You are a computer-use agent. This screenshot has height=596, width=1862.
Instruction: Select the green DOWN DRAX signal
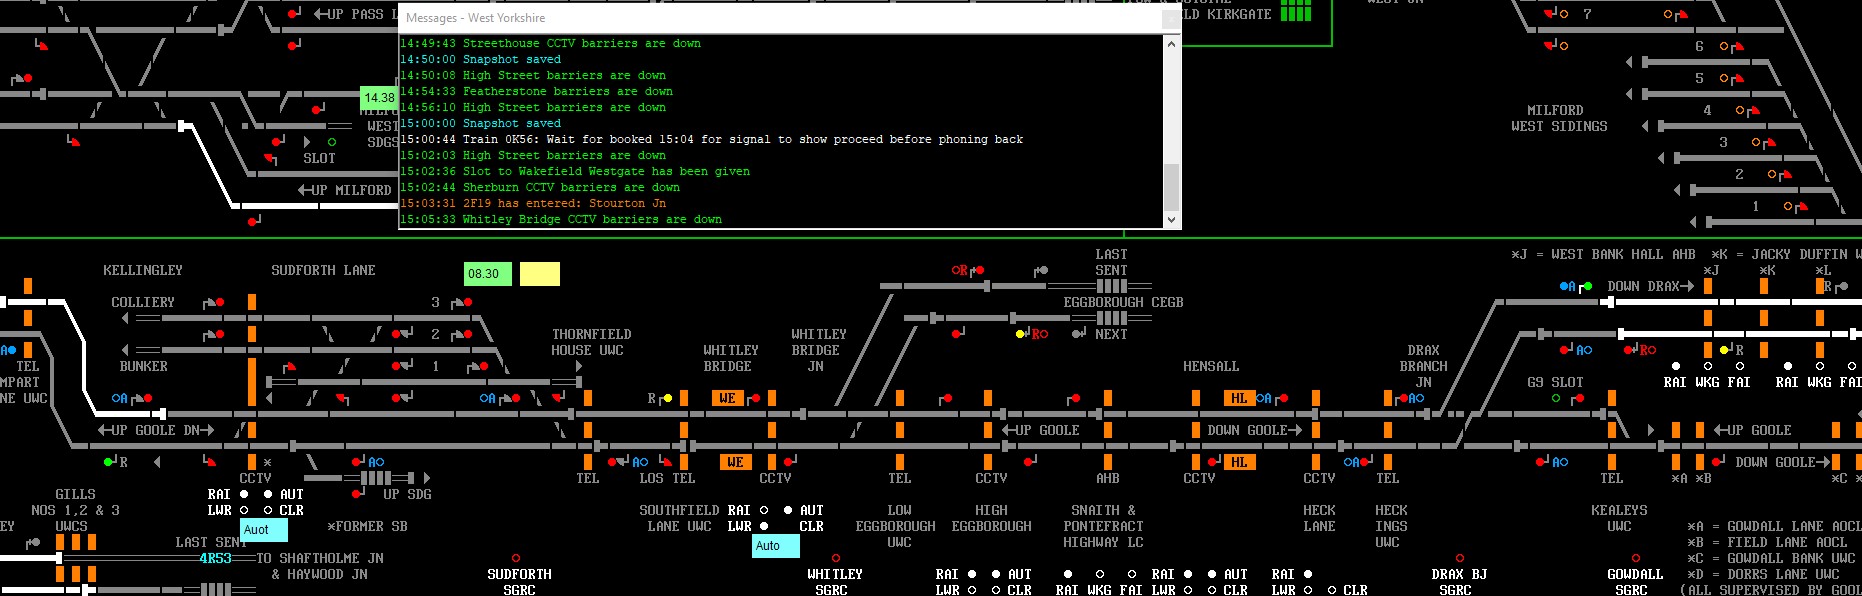(1587, 287)
